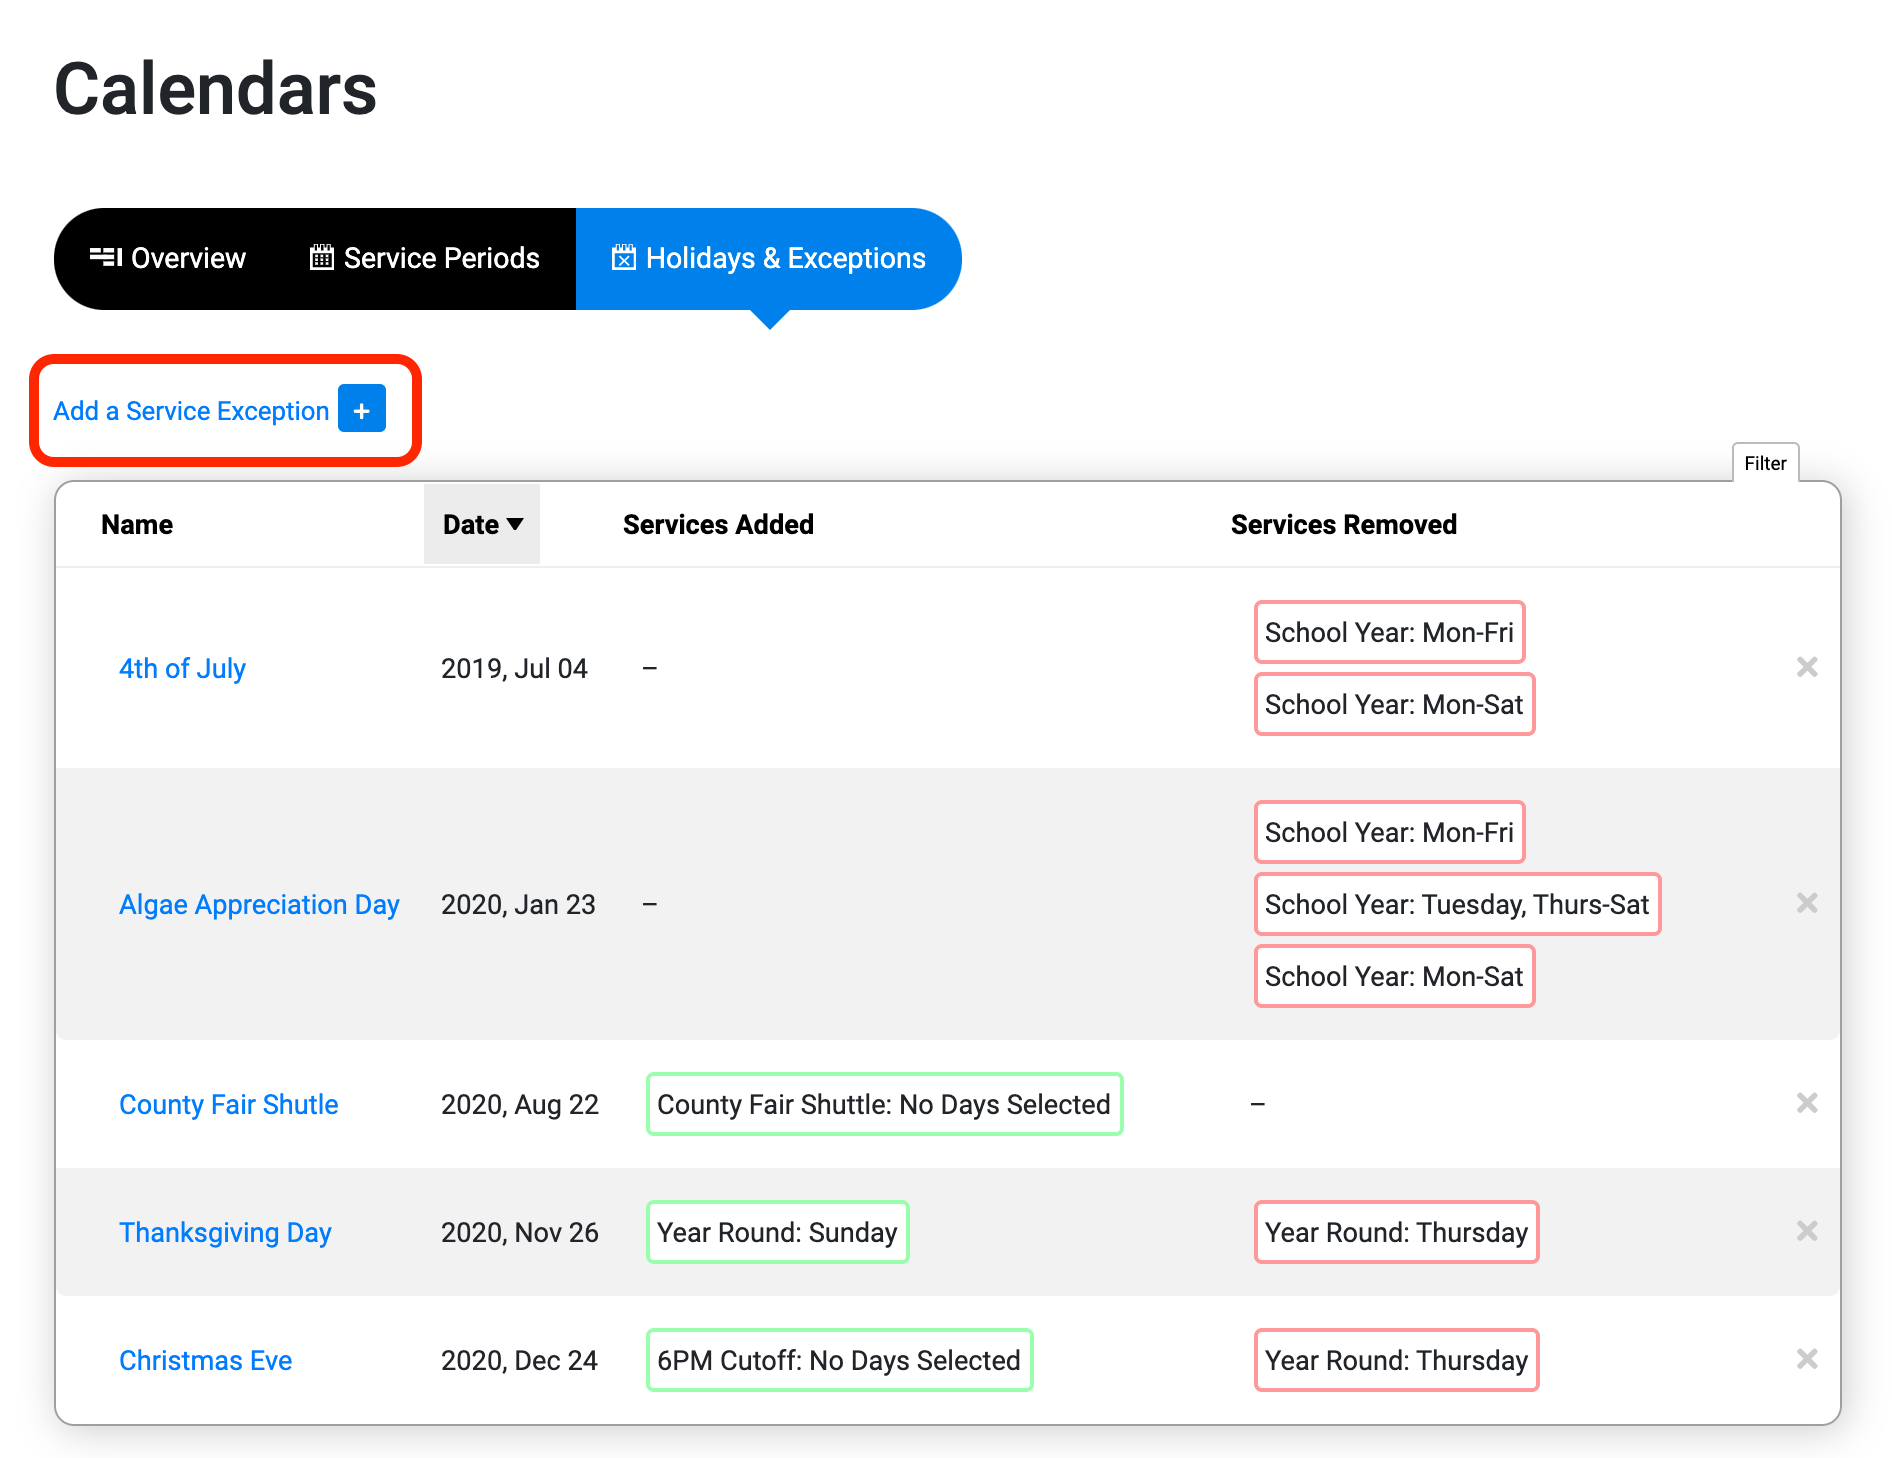Click School Year: Mon-Fri tag in 4th of July row

point(1389,632)
